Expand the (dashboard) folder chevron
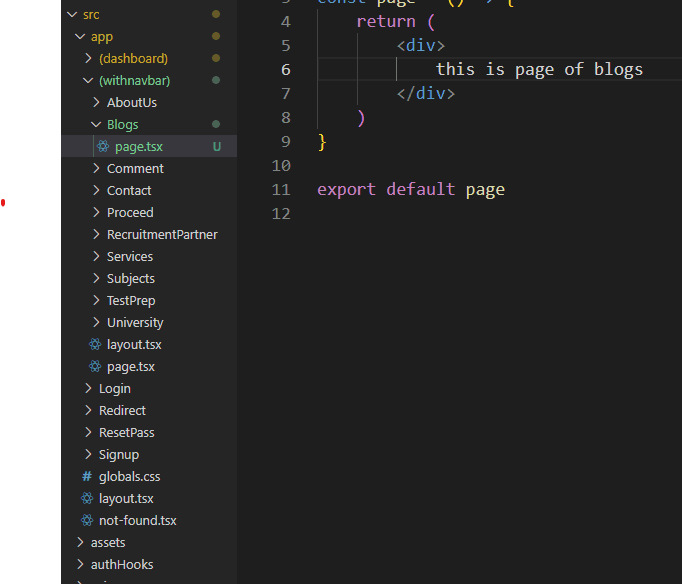Viewport: 682px width, 584px height. click(x=88, y=58)
